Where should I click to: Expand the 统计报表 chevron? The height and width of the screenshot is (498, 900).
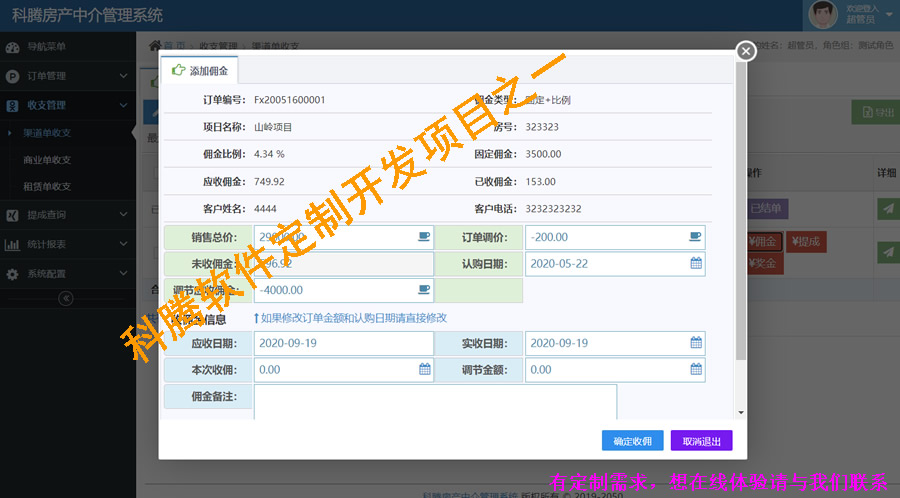pyautogui.click(x=123, y=244)
